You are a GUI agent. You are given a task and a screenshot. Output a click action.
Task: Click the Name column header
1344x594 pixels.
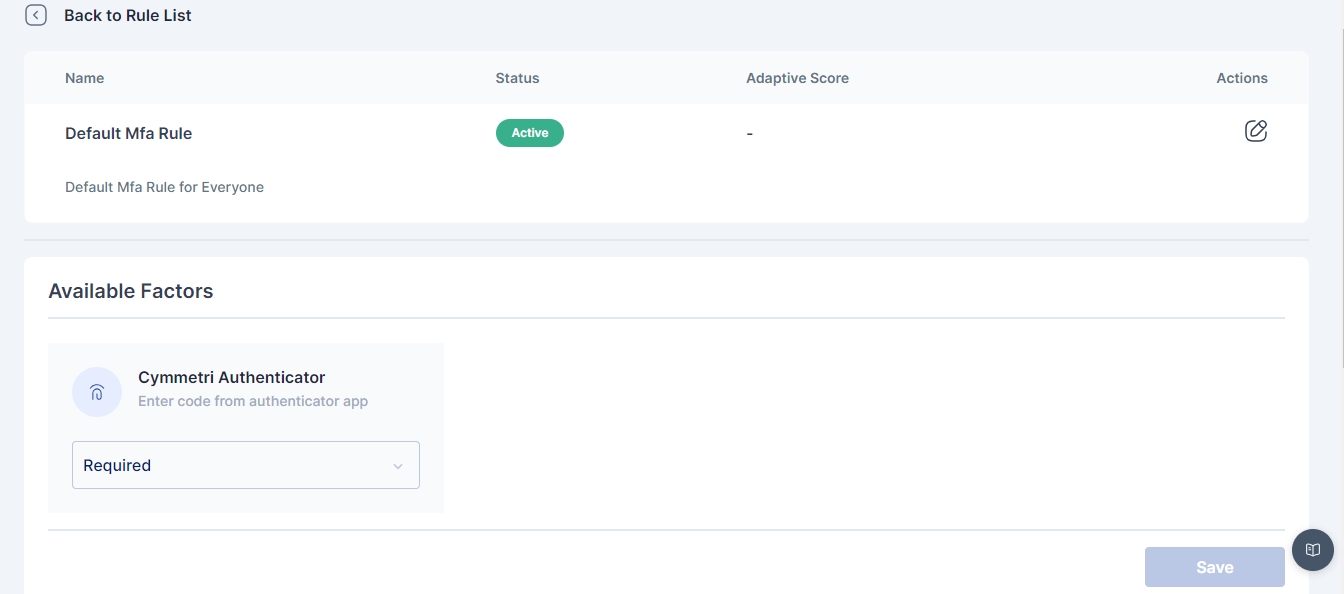tap(84, 78)
